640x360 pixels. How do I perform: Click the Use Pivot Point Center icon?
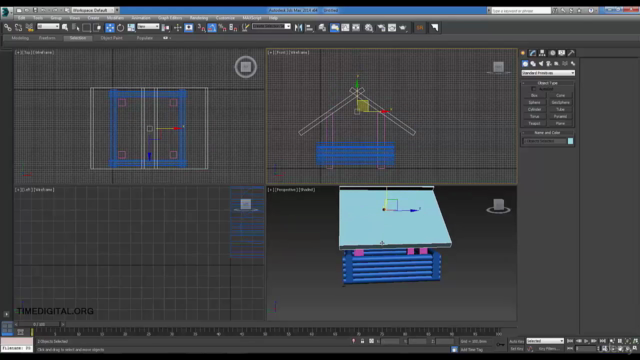coord(165,28)
